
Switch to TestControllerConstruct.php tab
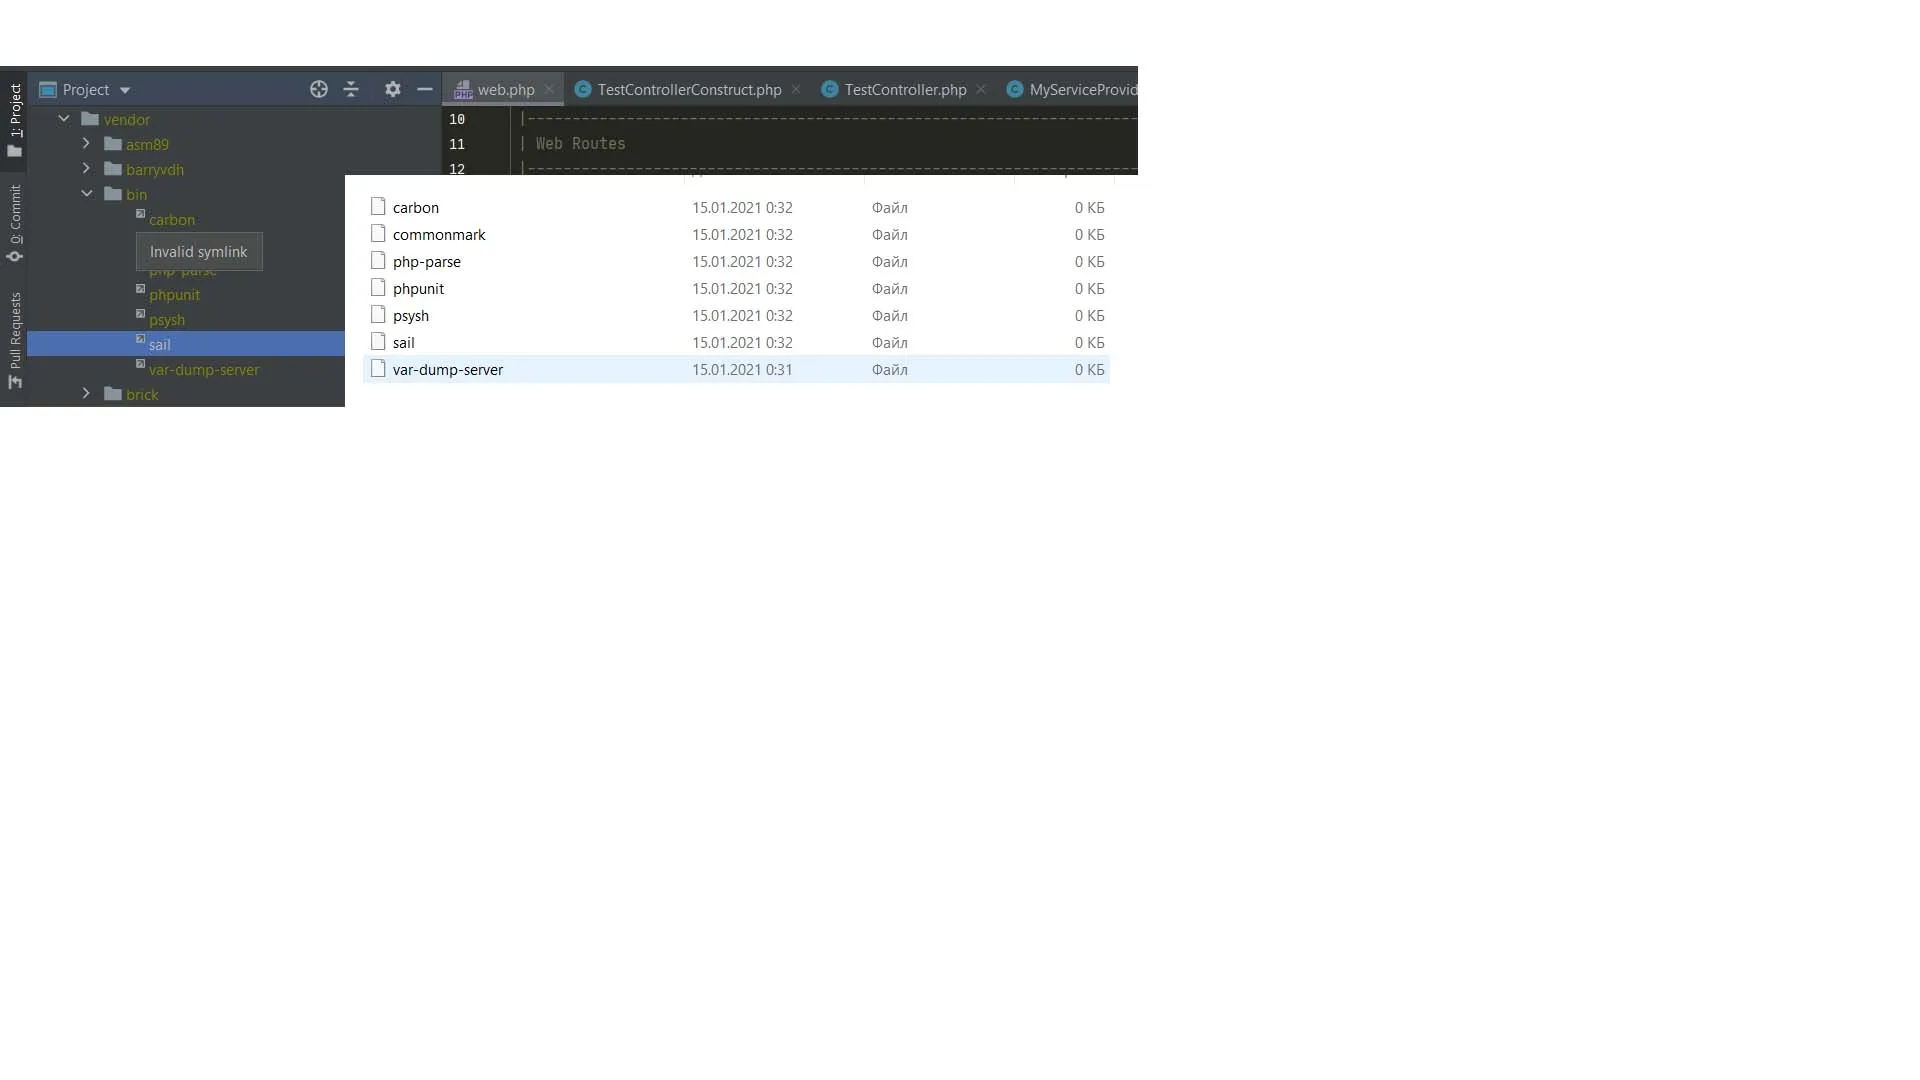tap(688, 90)
